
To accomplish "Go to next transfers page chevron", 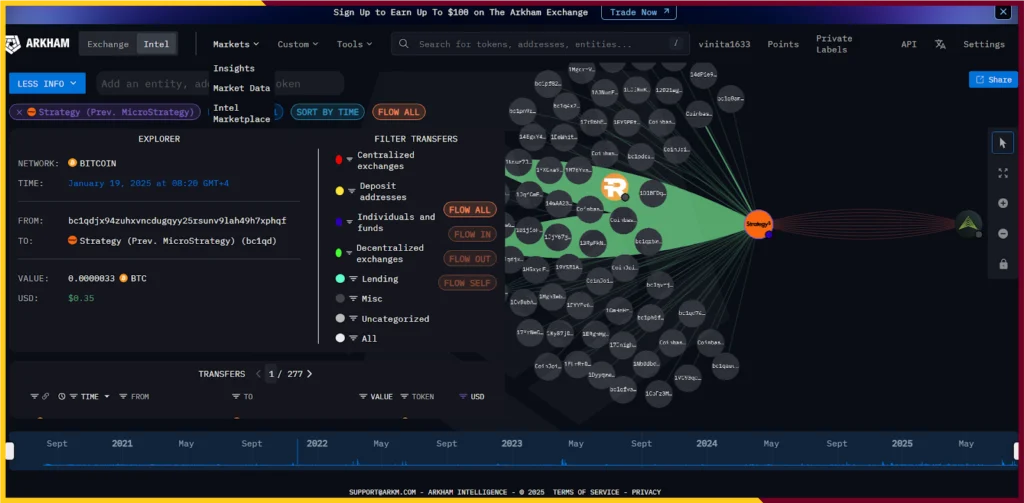I will [310, 374].
